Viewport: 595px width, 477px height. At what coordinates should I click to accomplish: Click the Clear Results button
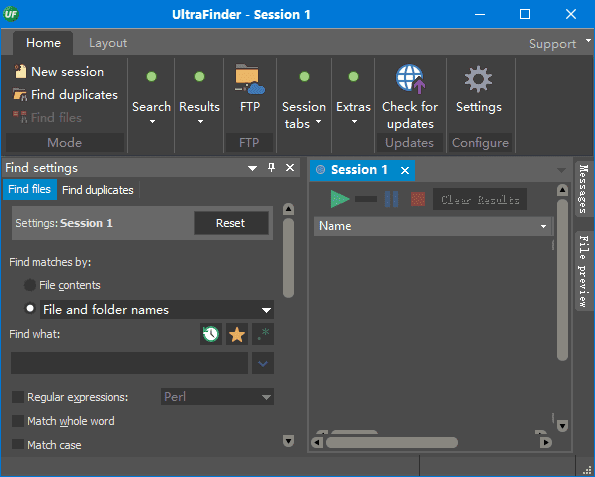coord(480,199)
